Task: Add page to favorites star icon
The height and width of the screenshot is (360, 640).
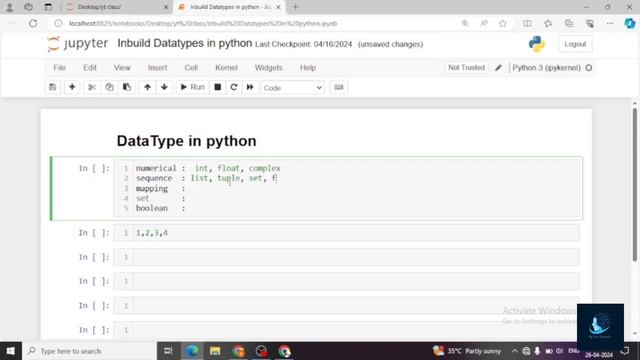Action: click(x=503, y=23)
